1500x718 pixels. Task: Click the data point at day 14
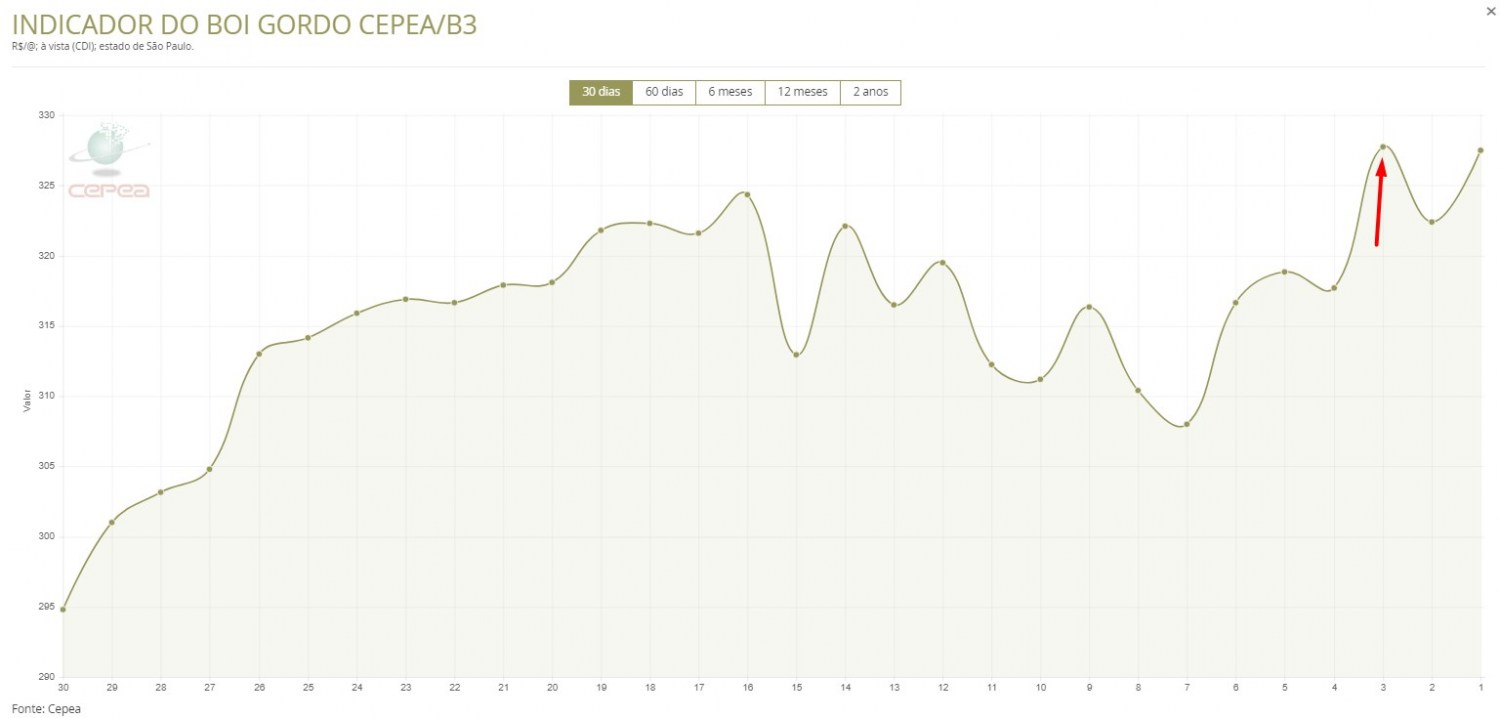[x=845, y=226]
